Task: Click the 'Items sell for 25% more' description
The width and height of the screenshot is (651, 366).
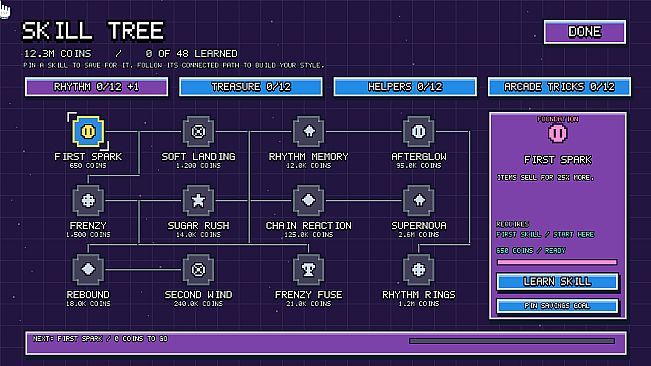Action: click(545, 178)
